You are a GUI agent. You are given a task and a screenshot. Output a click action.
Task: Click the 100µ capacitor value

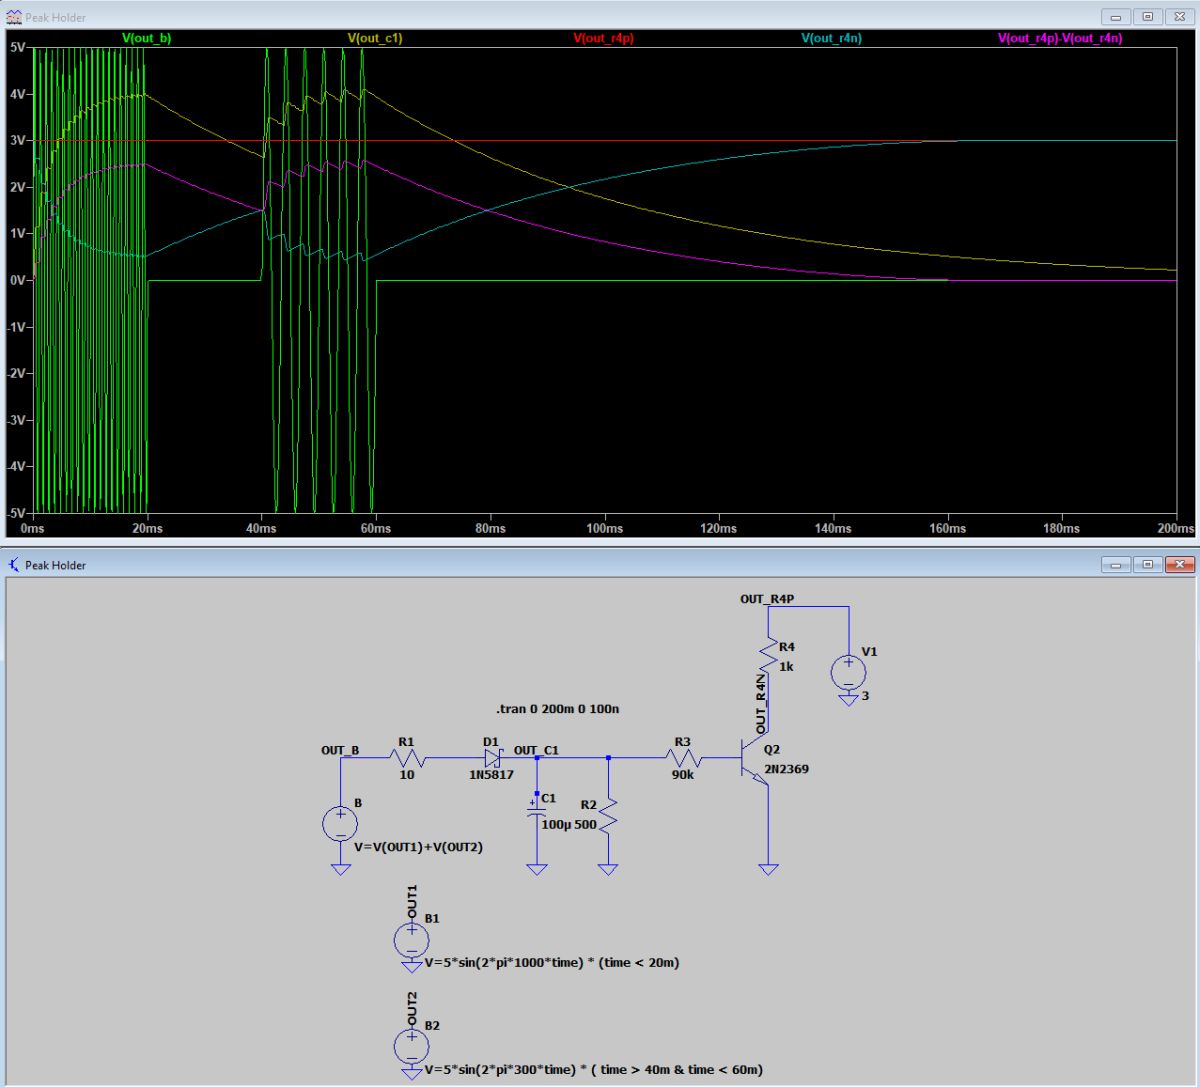click(x=556, y=825)
